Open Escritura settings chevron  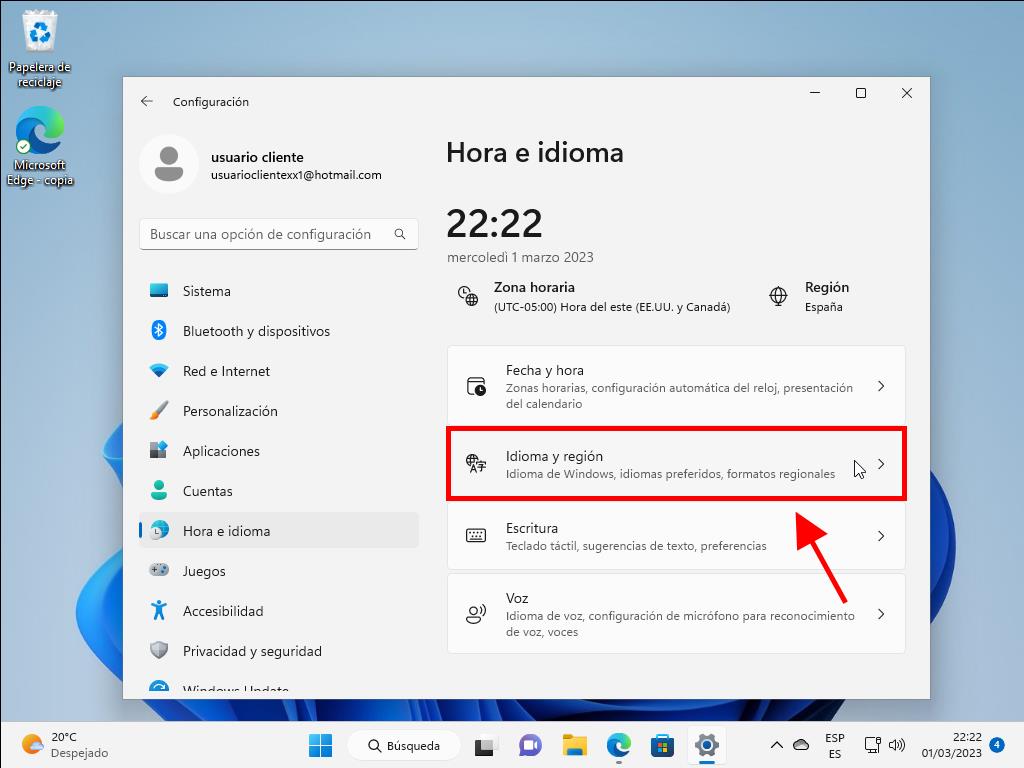pos(880,536)
